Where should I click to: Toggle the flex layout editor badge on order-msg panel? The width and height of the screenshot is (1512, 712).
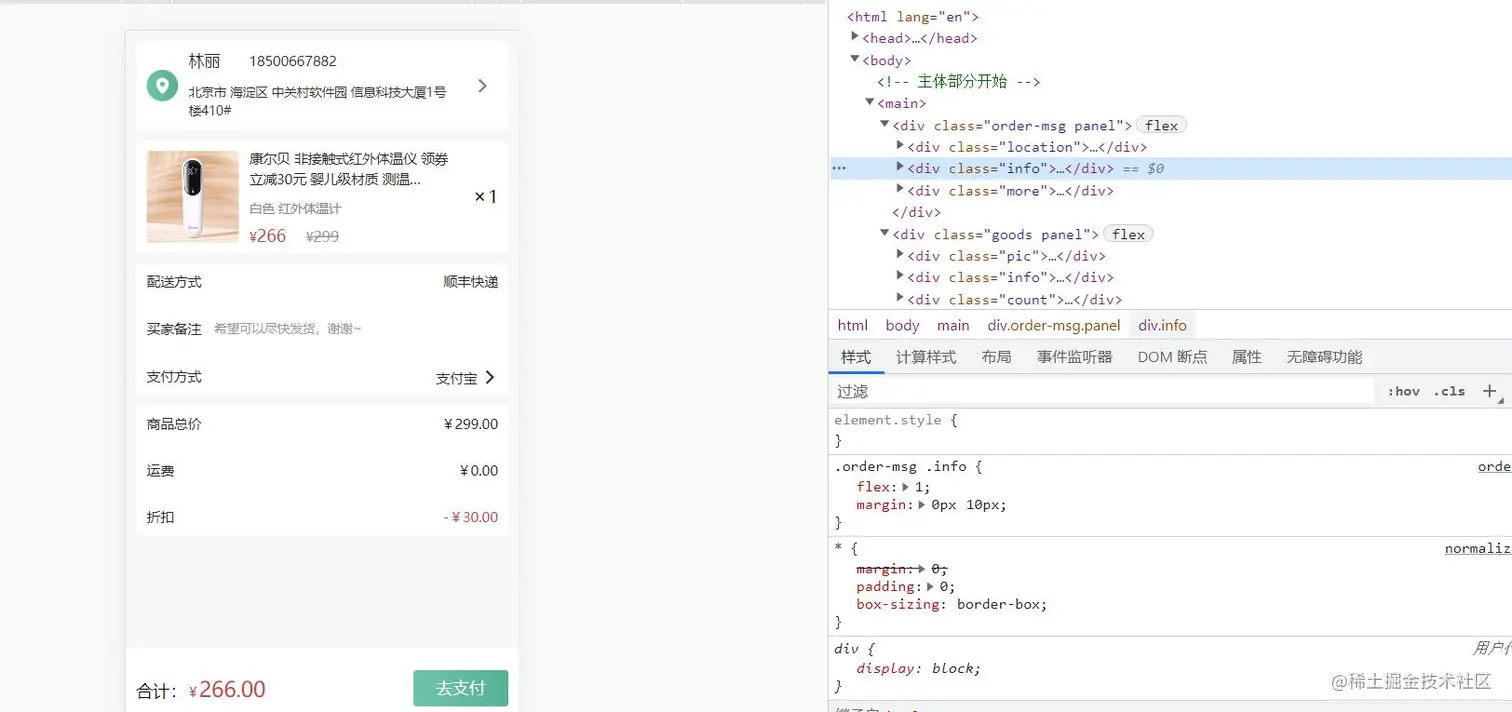coord(1161,124)
